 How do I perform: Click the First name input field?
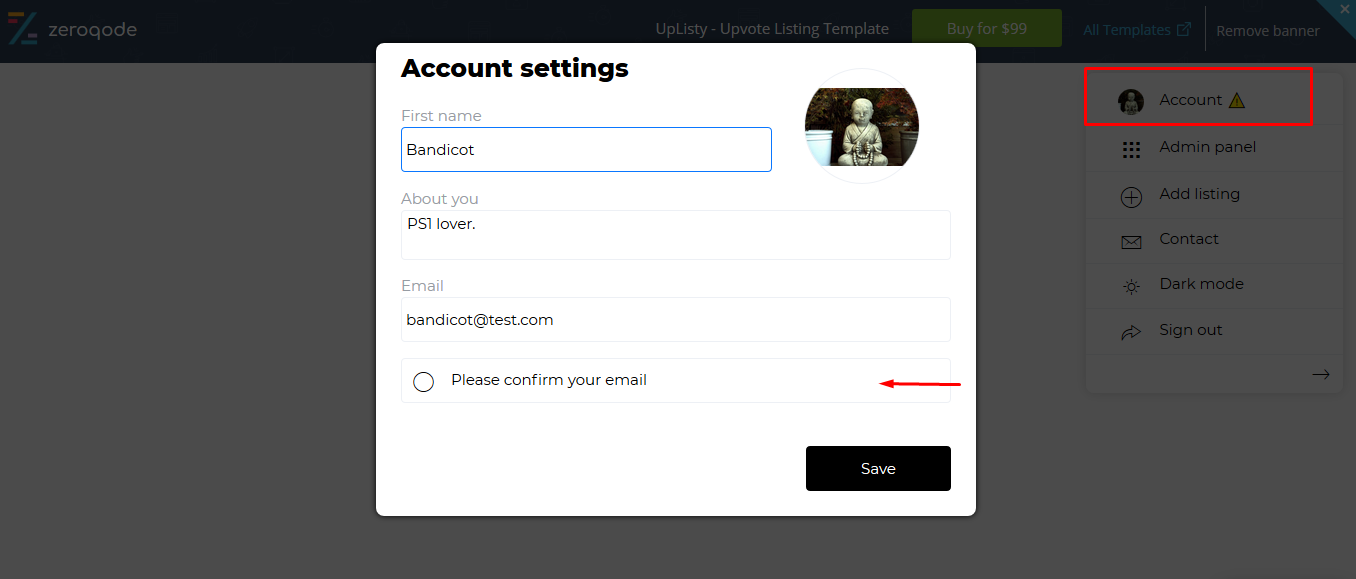click(x=586, y=149)
